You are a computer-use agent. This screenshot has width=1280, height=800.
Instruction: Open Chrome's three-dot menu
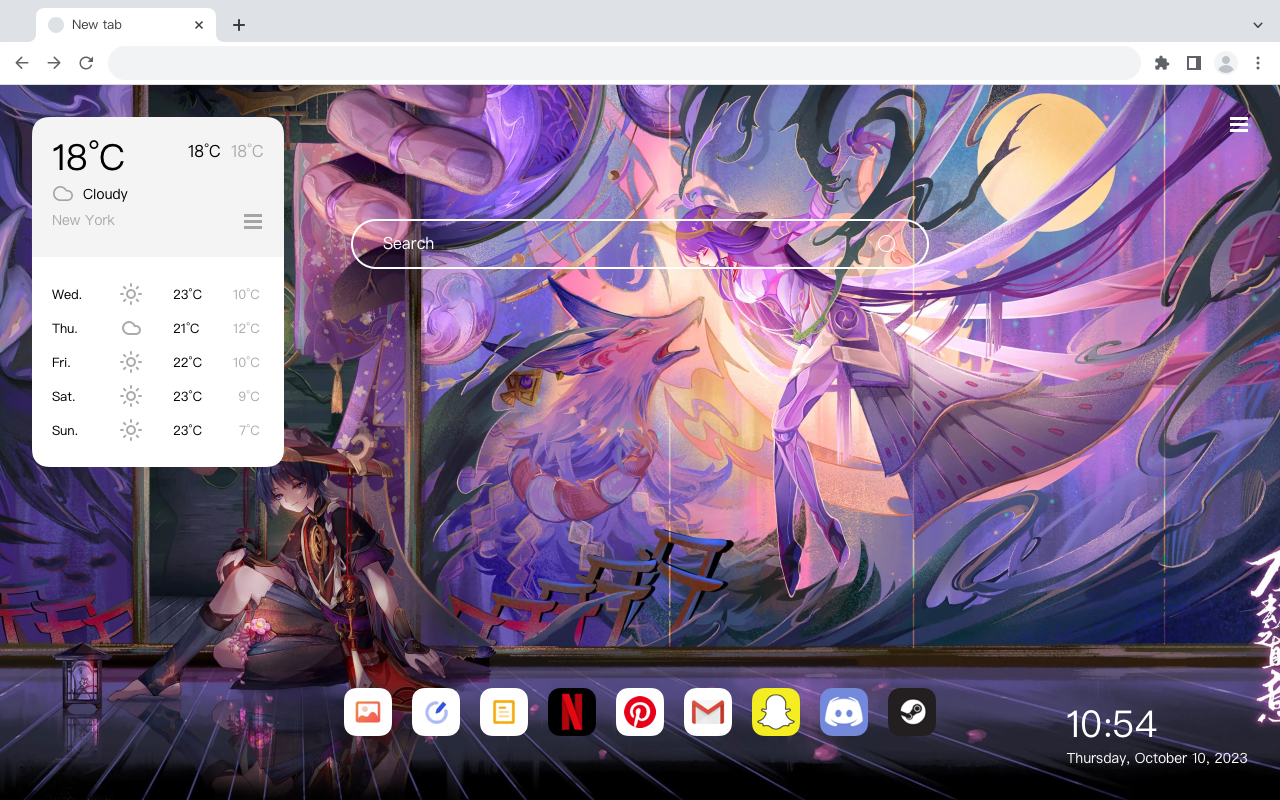click(1258, 63)
